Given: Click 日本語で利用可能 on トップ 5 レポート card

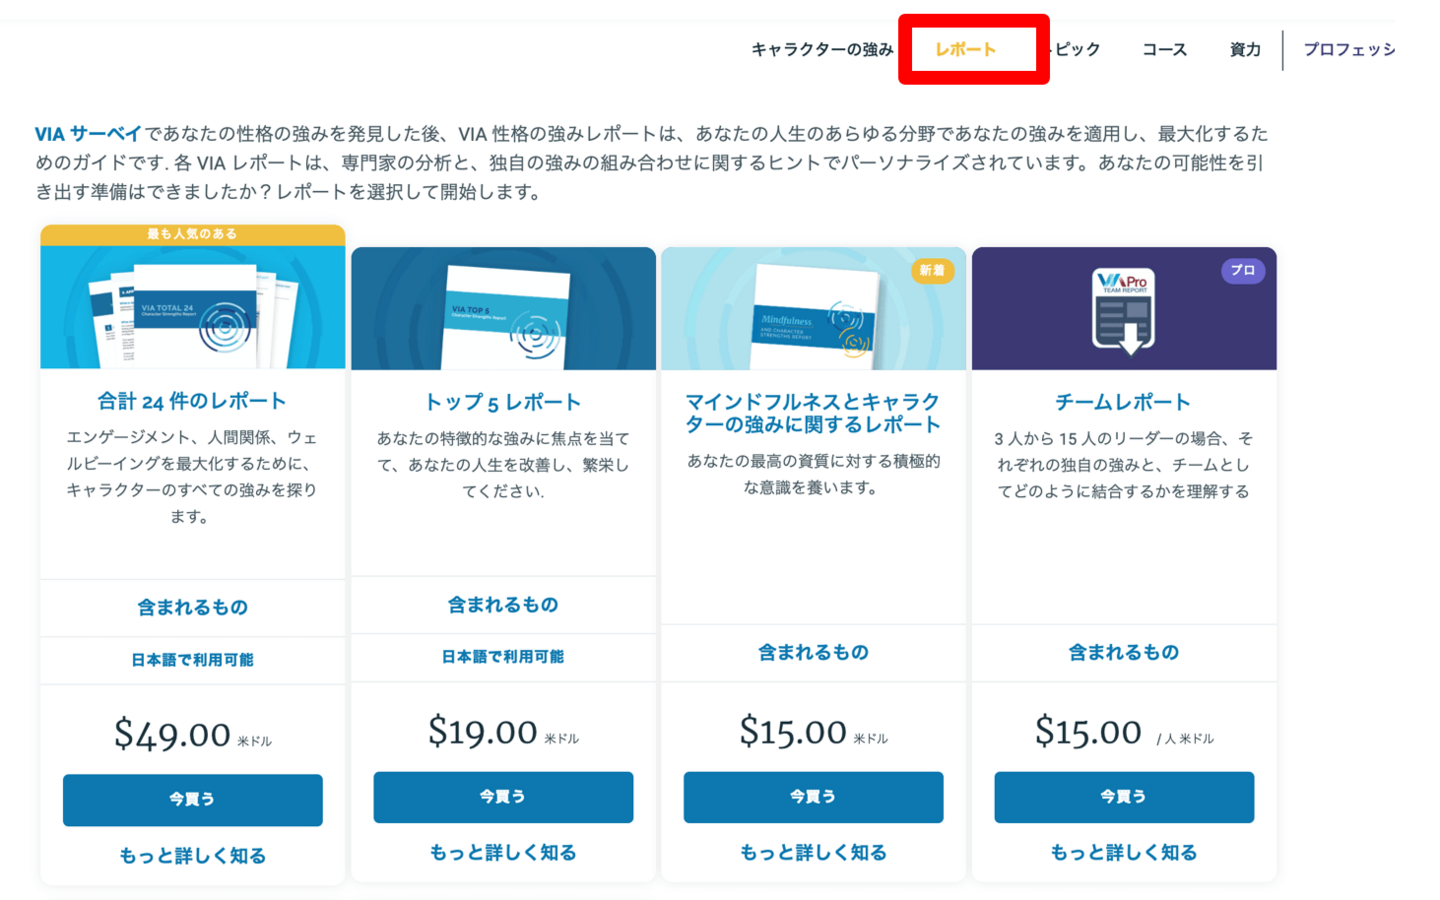Looking at the screenshot, I should (x=503, y=657).
